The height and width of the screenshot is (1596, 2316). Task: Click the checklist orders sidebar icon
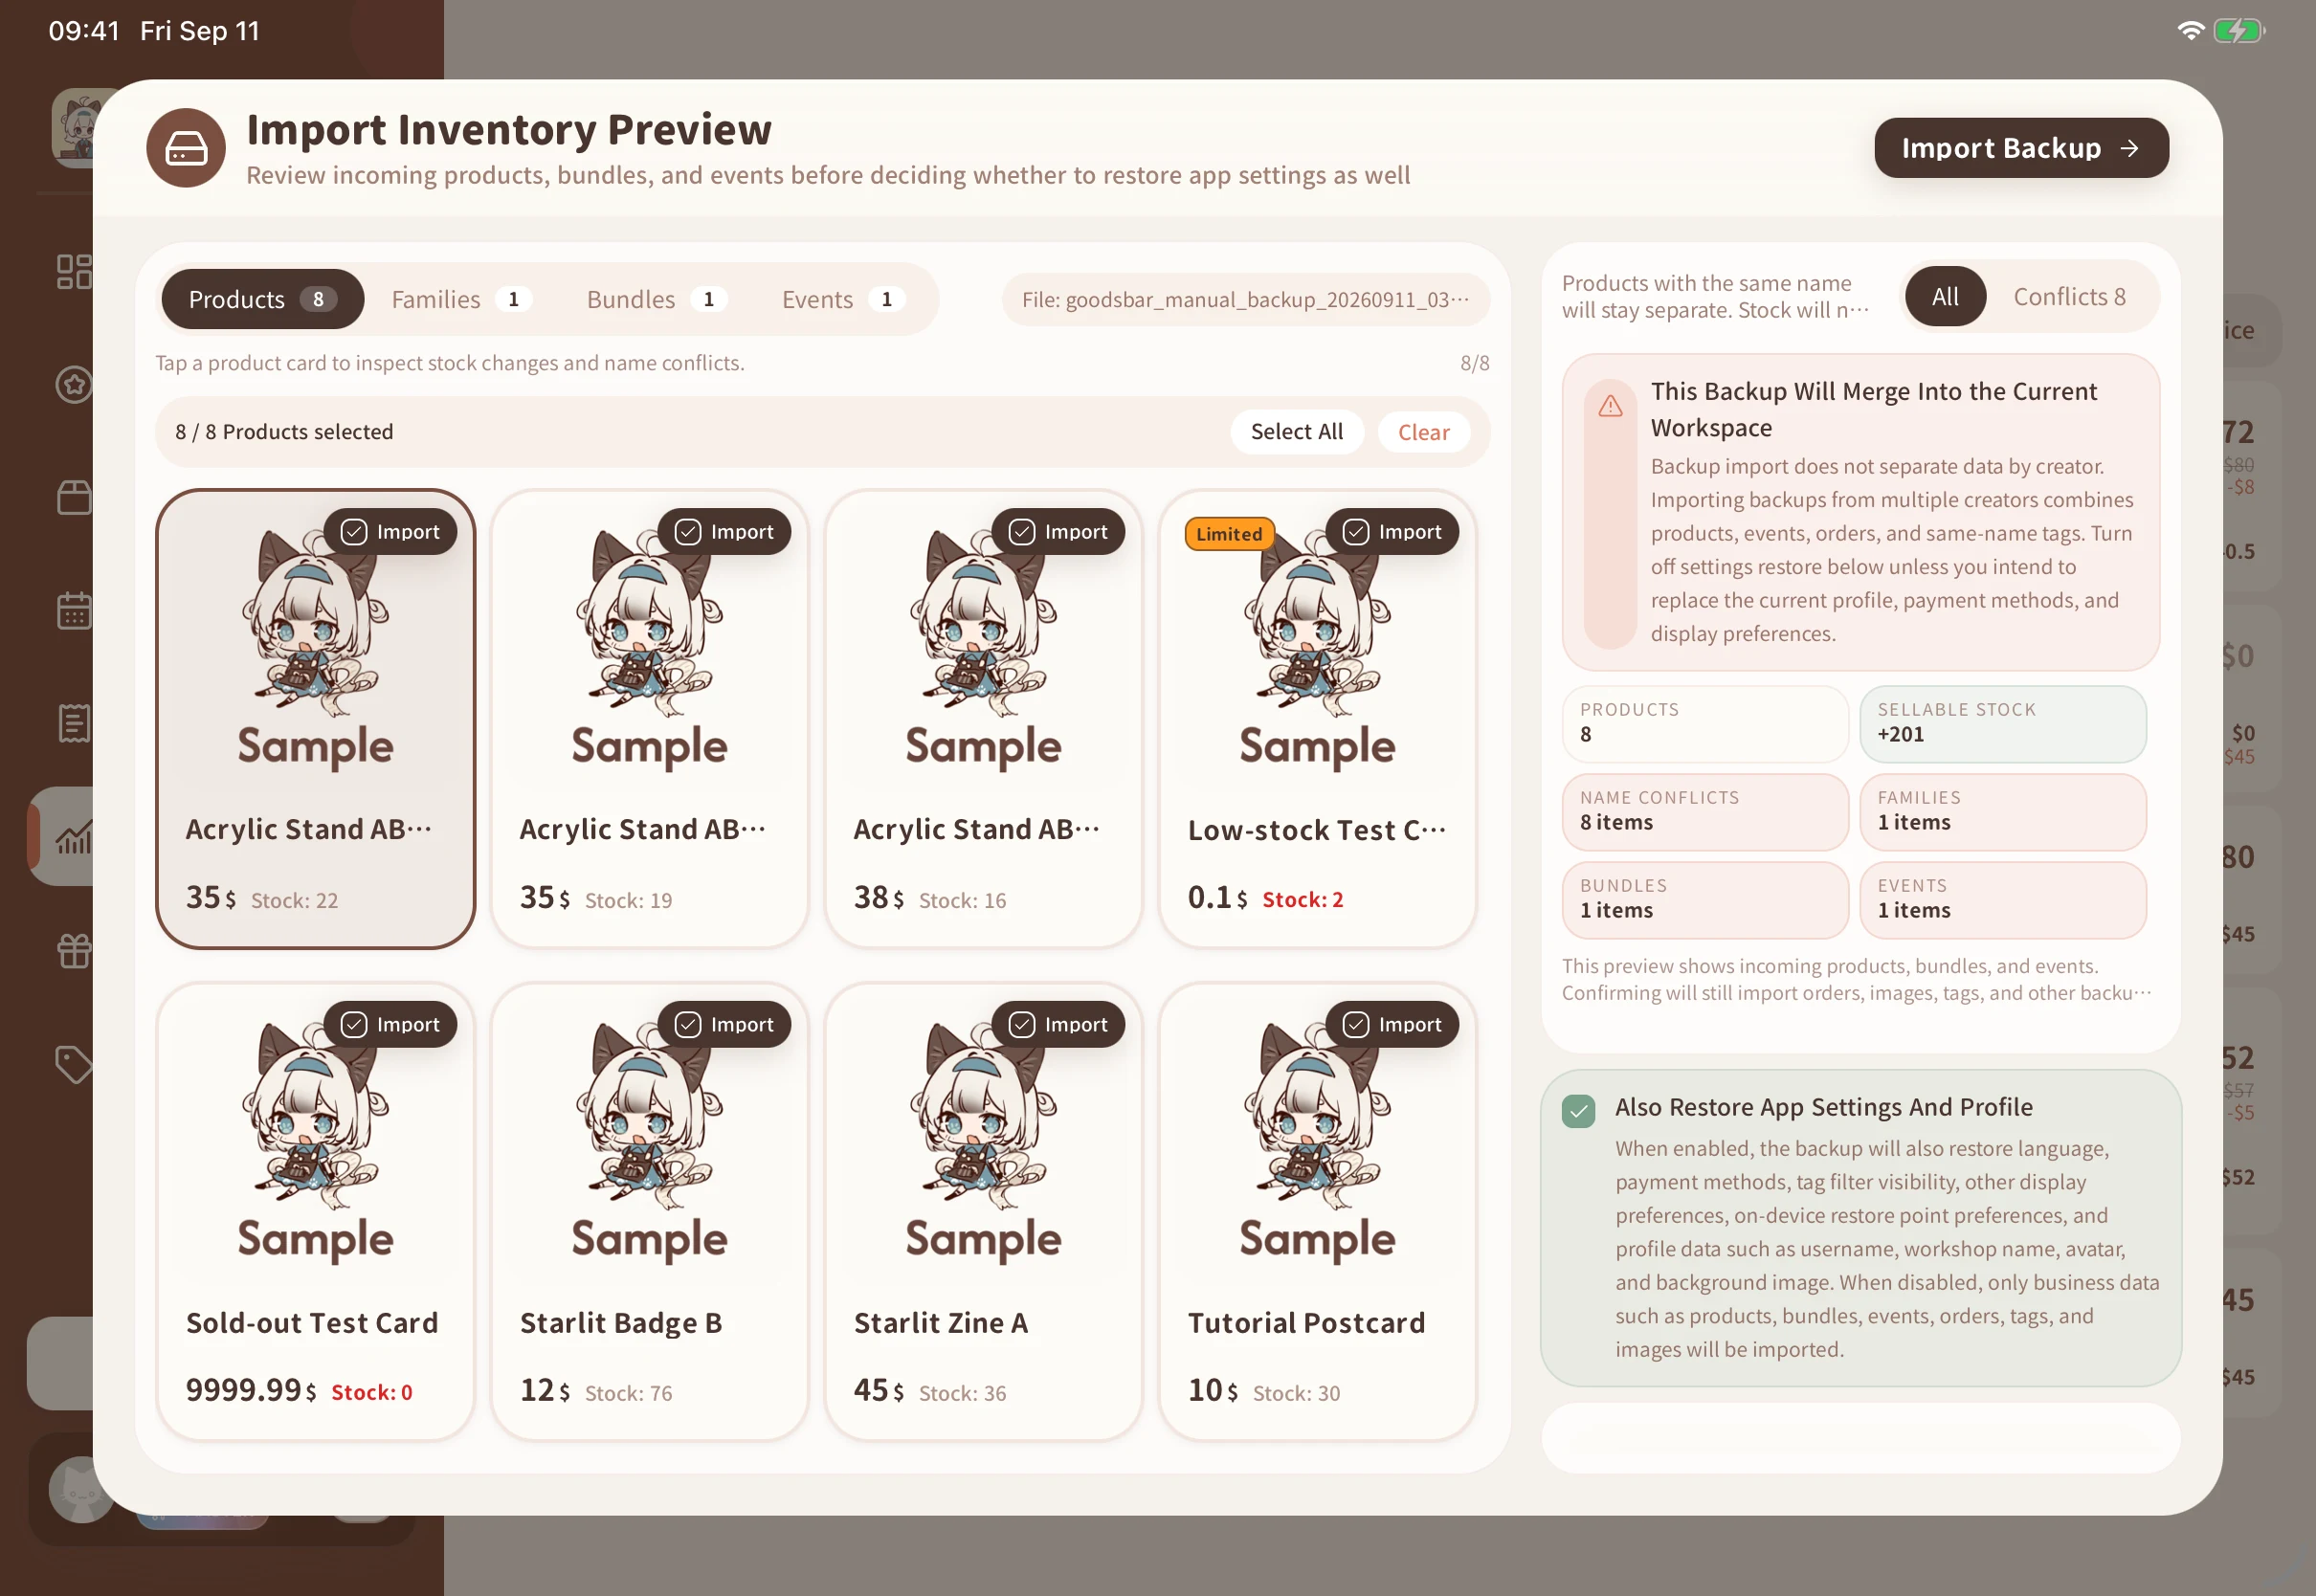(74, 723)
